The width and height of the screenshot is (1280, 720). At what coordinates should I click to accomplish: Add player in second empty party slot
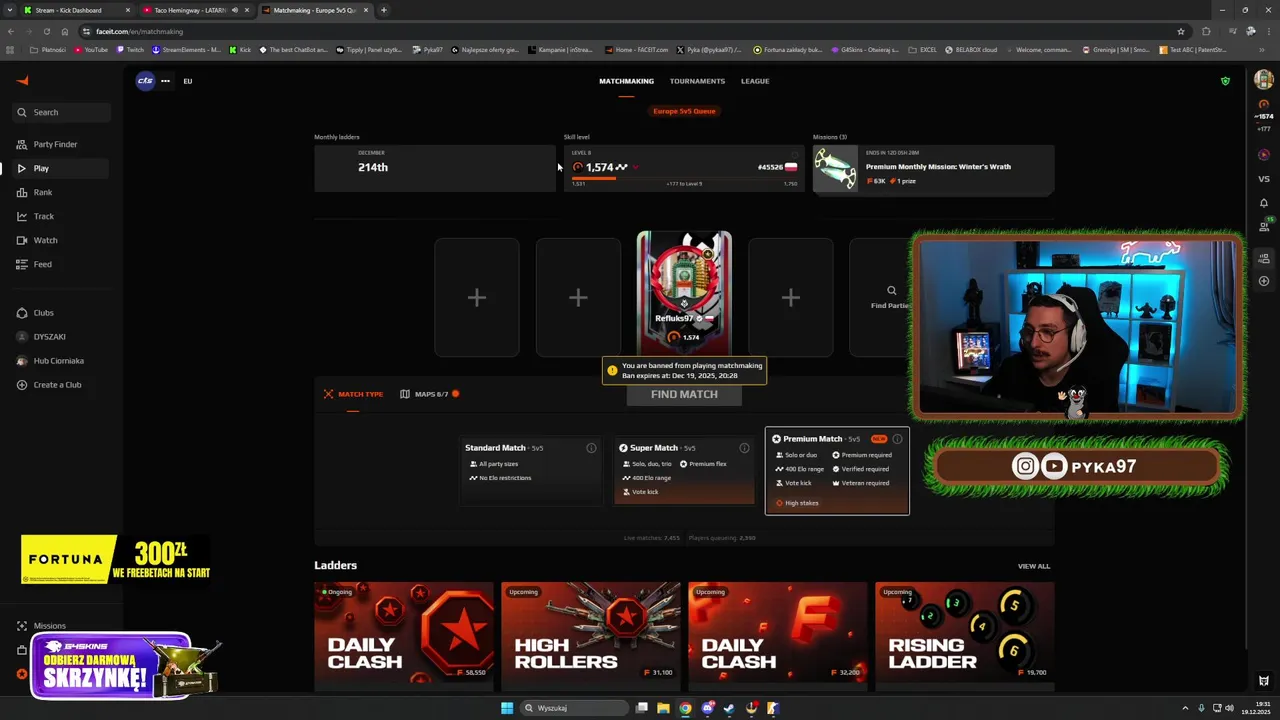click(x=578, y=297)
